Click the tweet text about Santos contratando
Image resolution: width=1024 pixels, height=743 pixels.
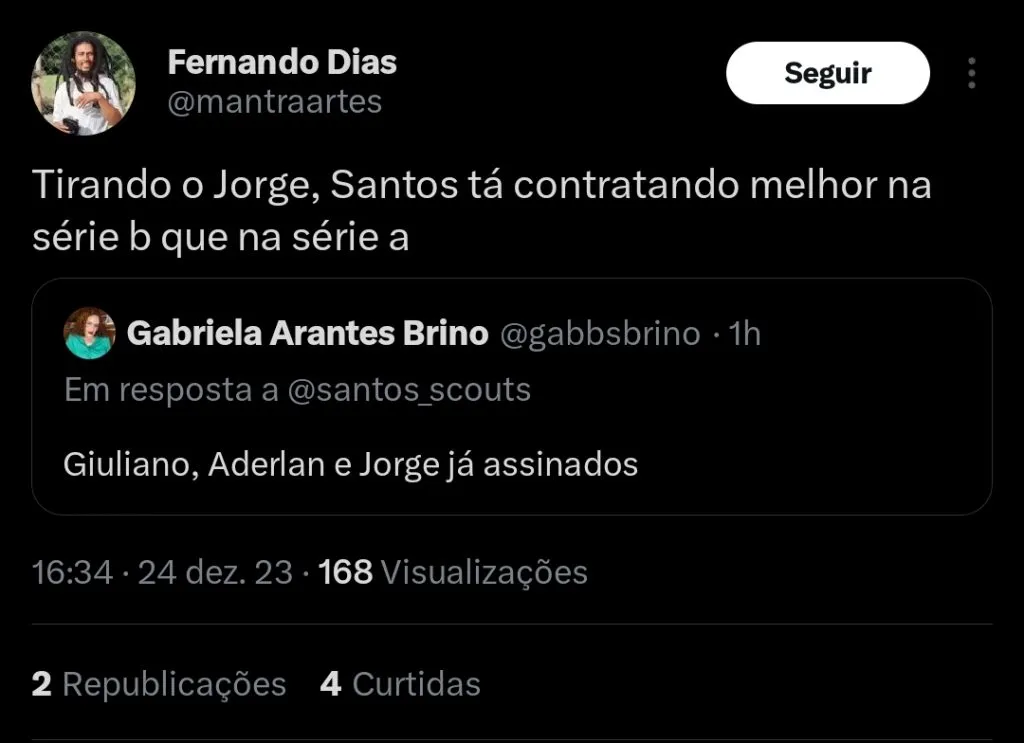tap(481, 186)
